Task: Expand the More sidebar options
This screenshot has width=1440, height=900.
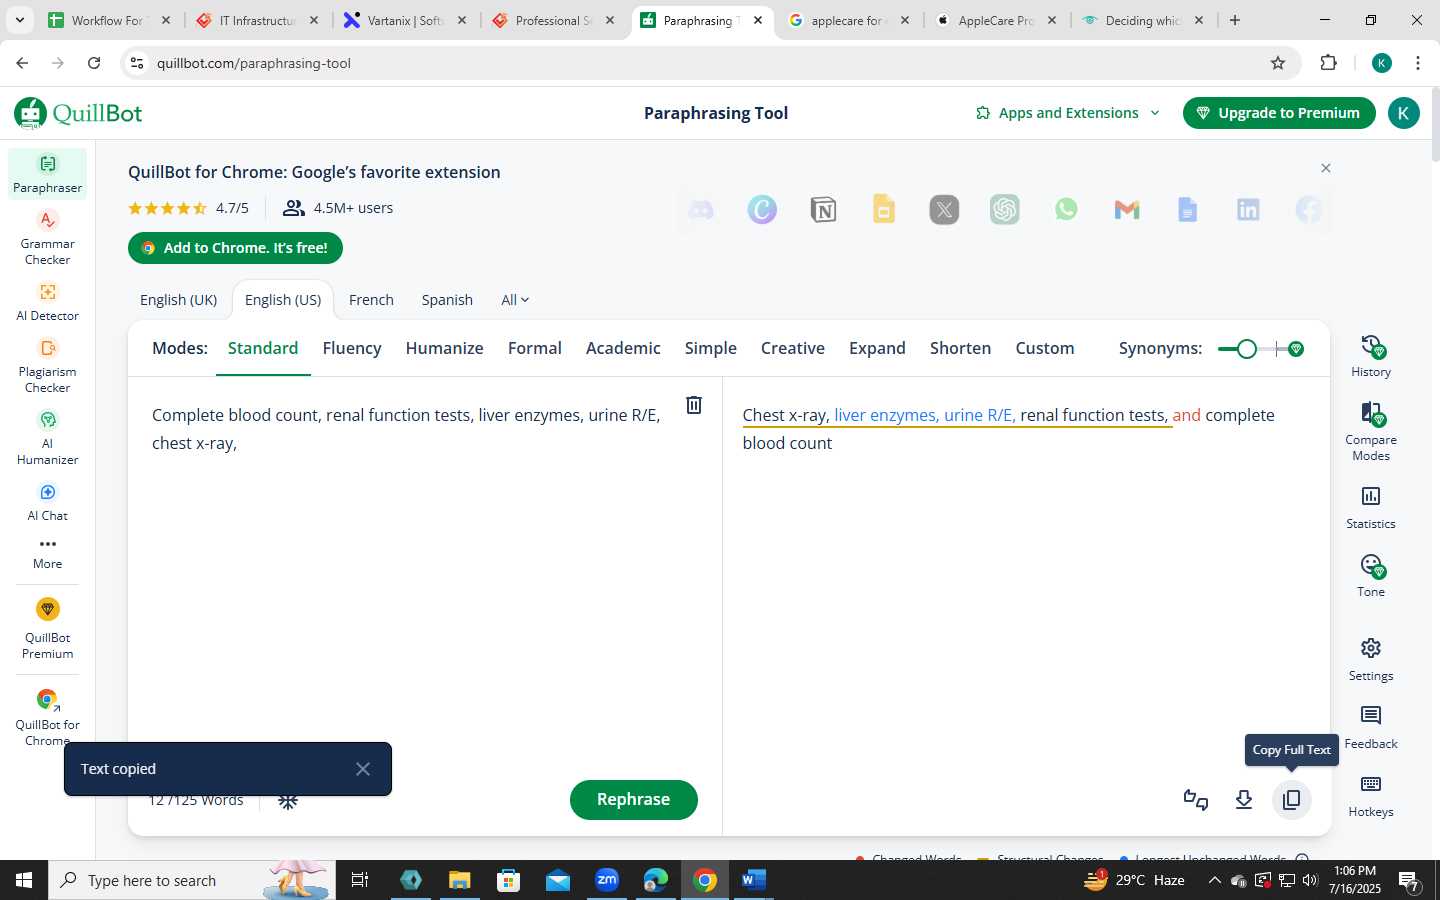Action: (x=47, y=553)
